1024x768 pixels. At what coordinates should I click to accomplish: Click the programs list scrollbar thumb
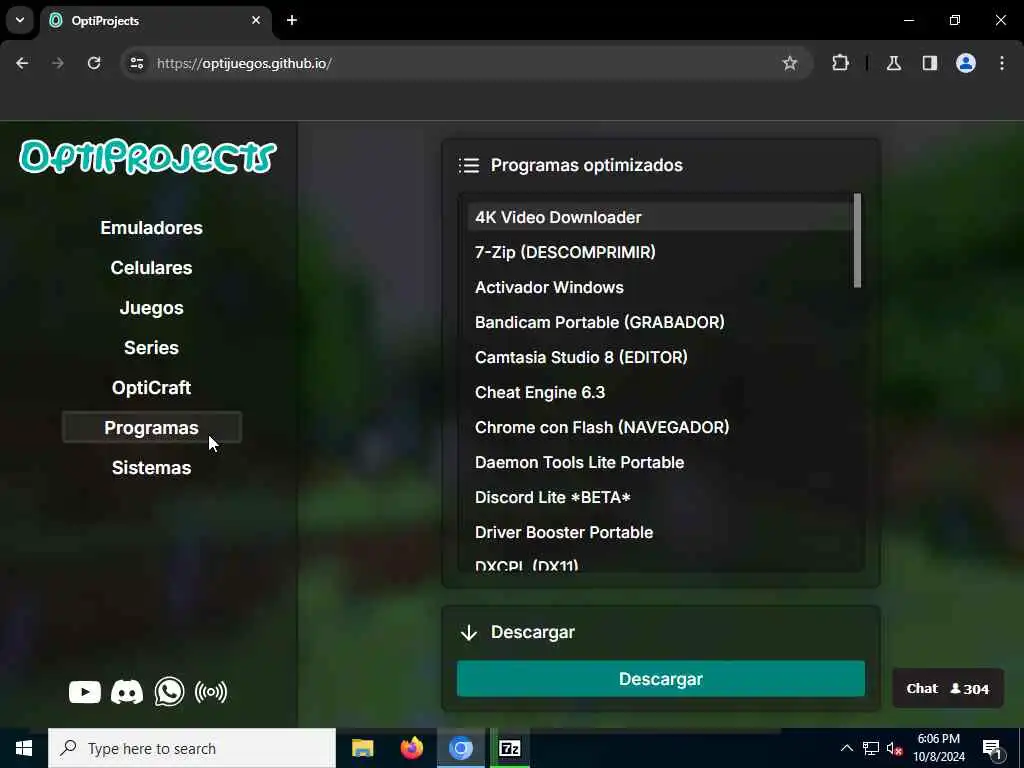857,240
